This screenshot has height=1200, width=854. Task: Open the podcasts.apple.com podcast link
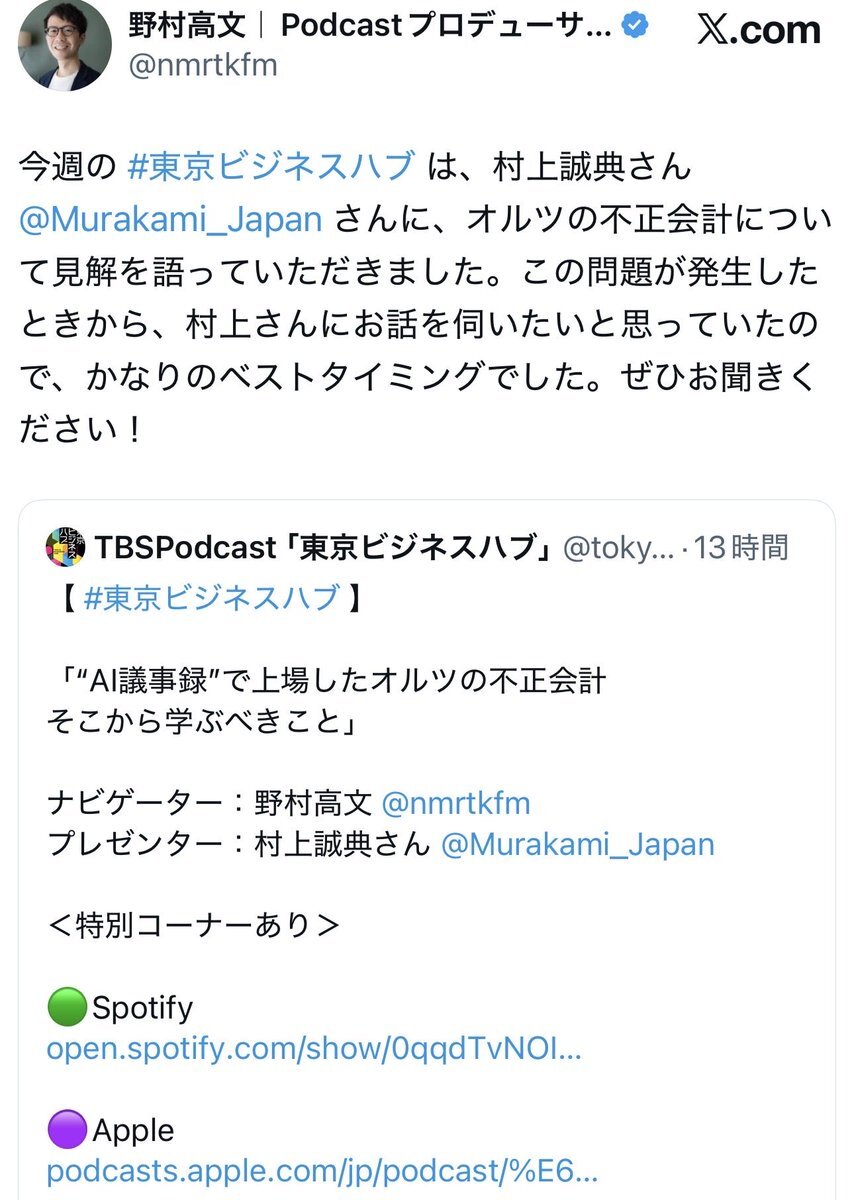322,1172
